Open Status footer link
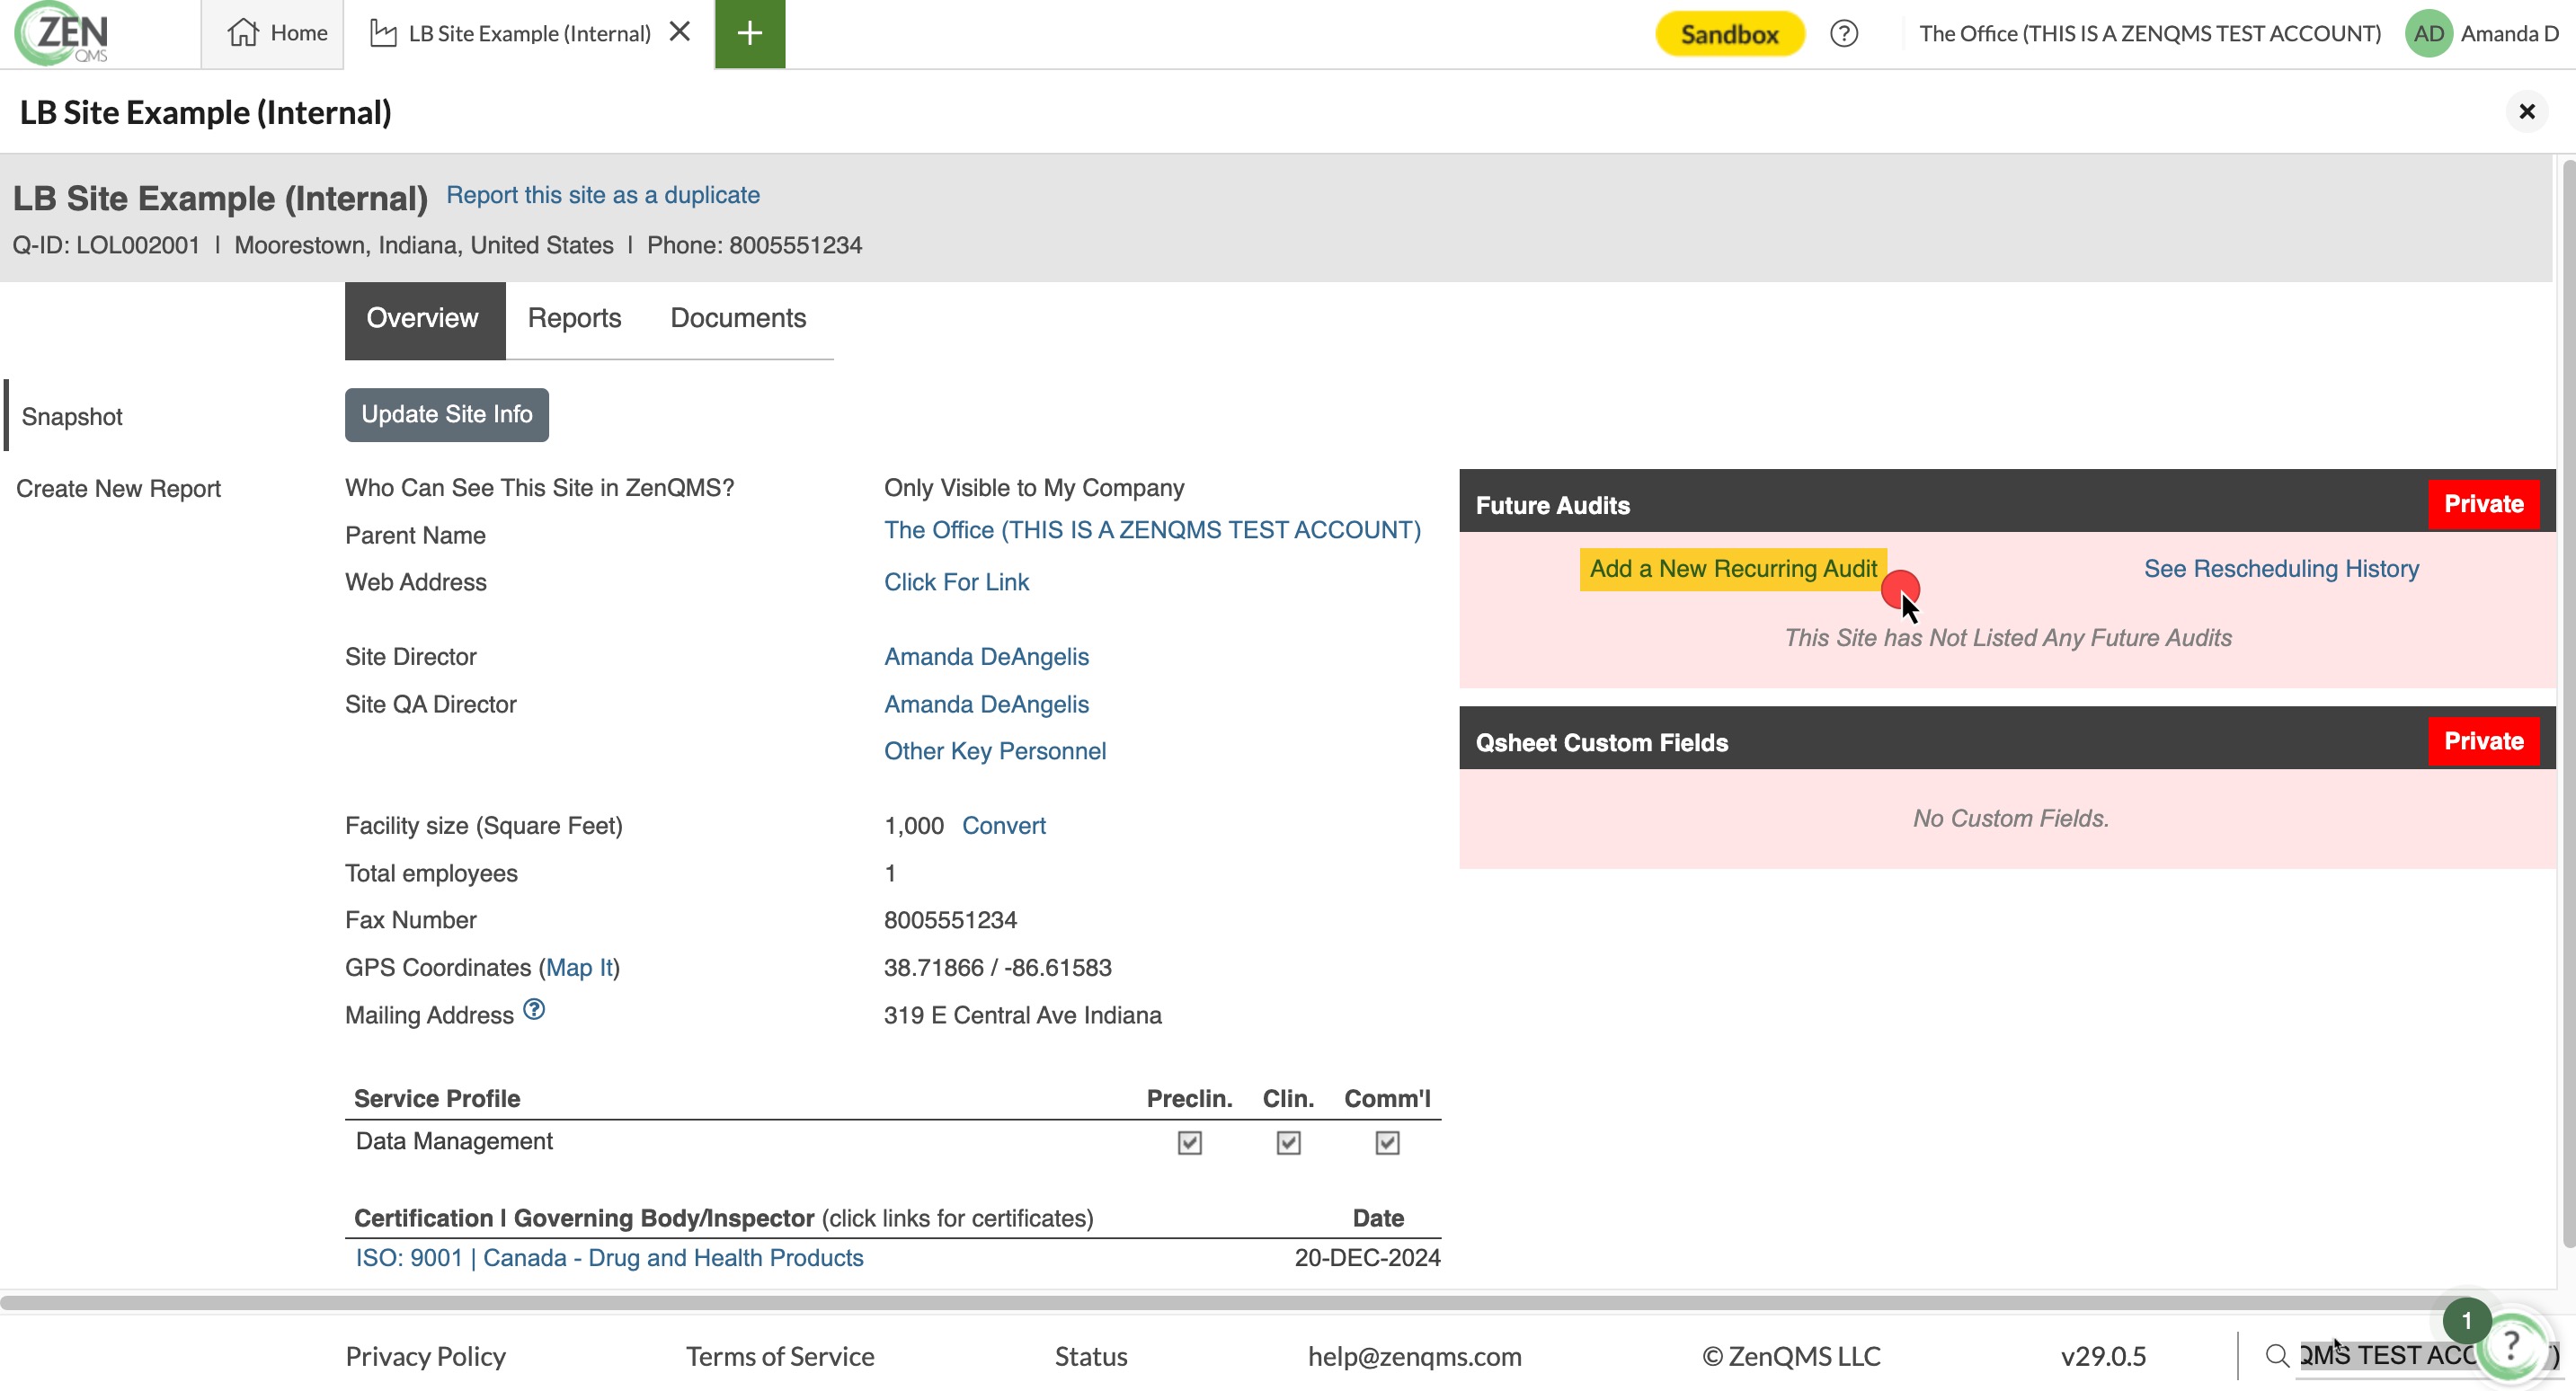 pos(1091,1356)
